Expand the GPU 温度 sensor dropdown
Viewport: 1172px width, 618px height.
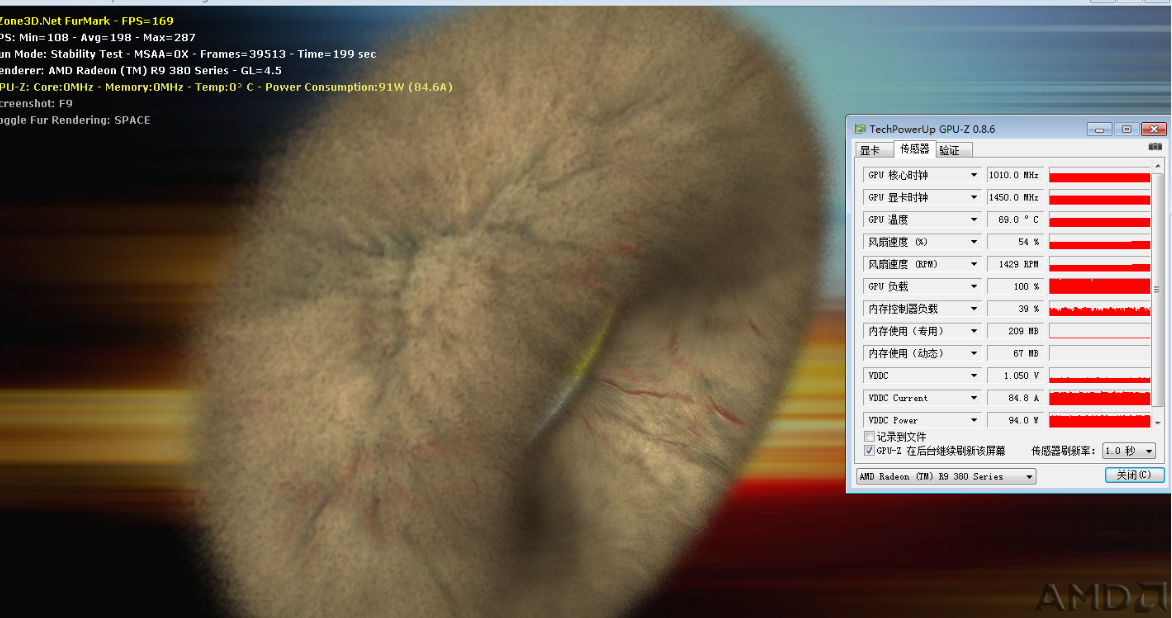(x=973, y=220)
